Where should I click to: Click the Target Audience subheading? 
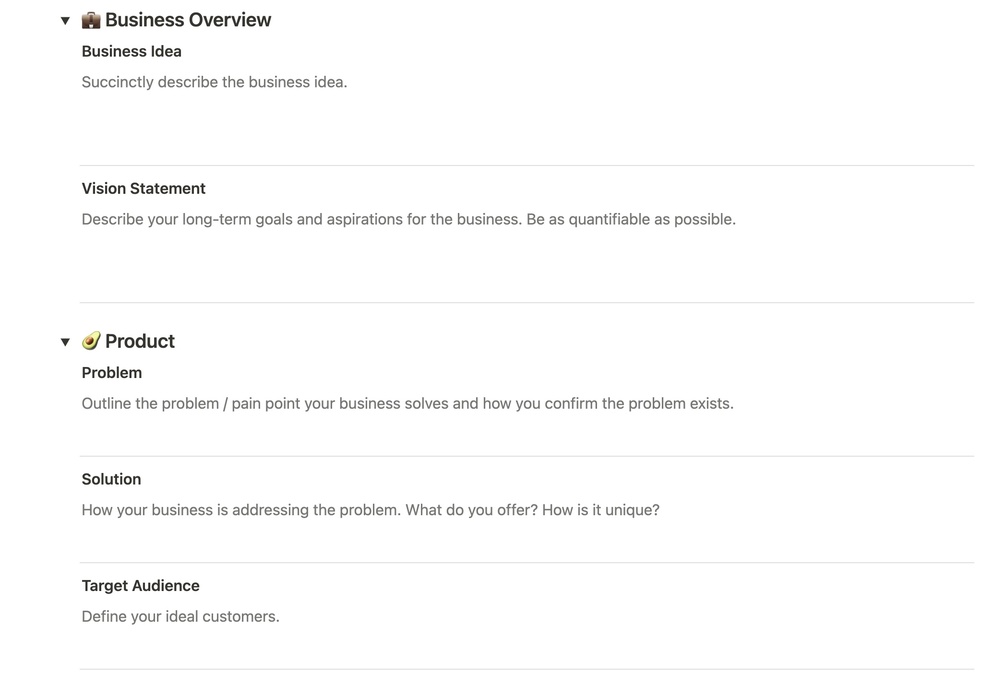click(140, 585)
